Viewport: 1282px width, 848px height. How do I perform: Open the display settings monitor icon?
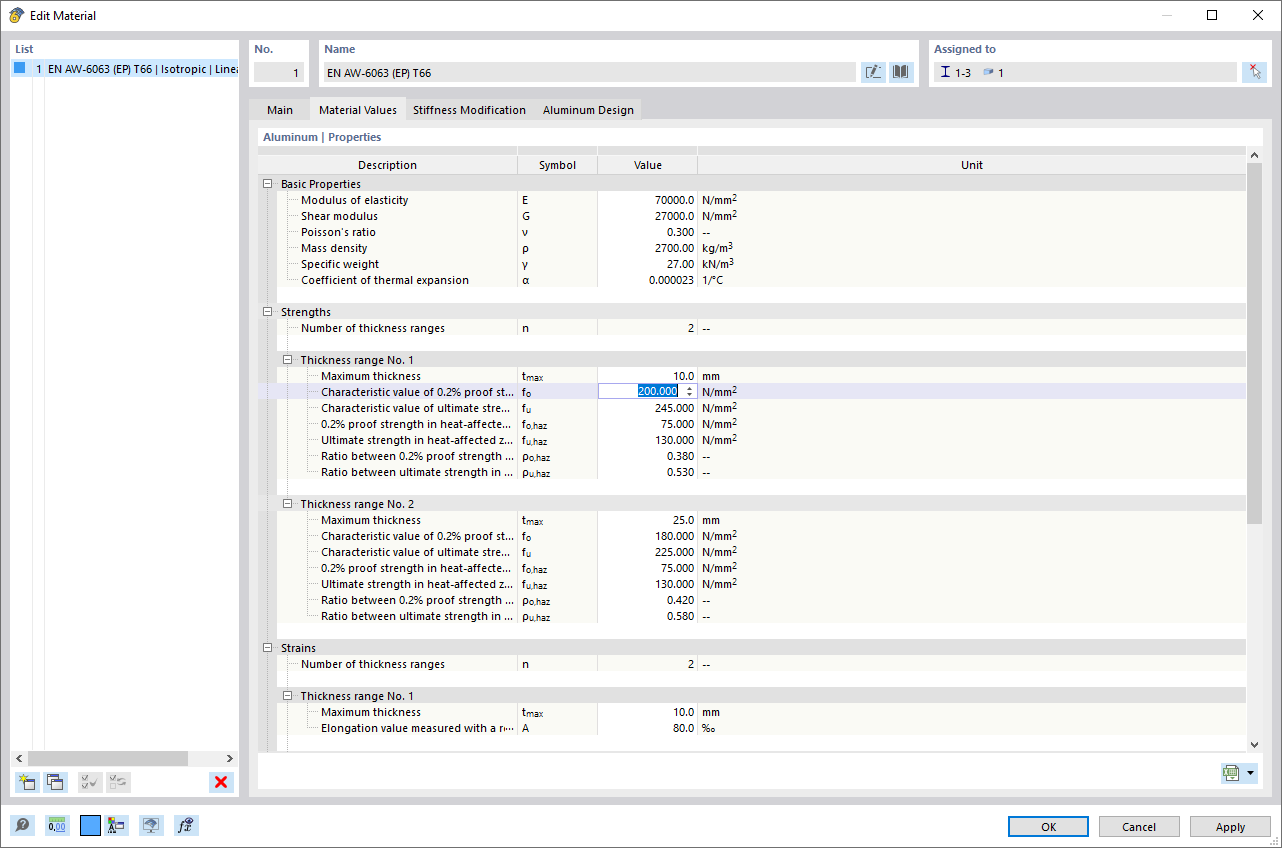click(150, 825)
